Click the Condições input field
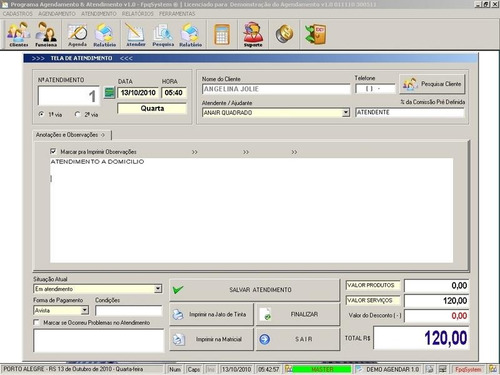500x375 pixels. tap(129, 310)
